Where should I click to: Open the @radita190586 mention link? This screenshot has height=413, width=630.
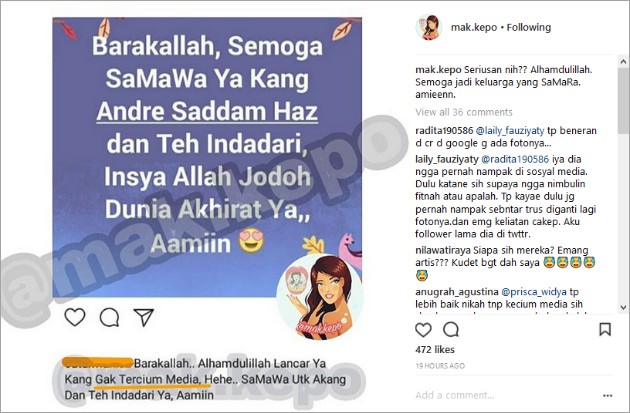(x=515, y=159)
